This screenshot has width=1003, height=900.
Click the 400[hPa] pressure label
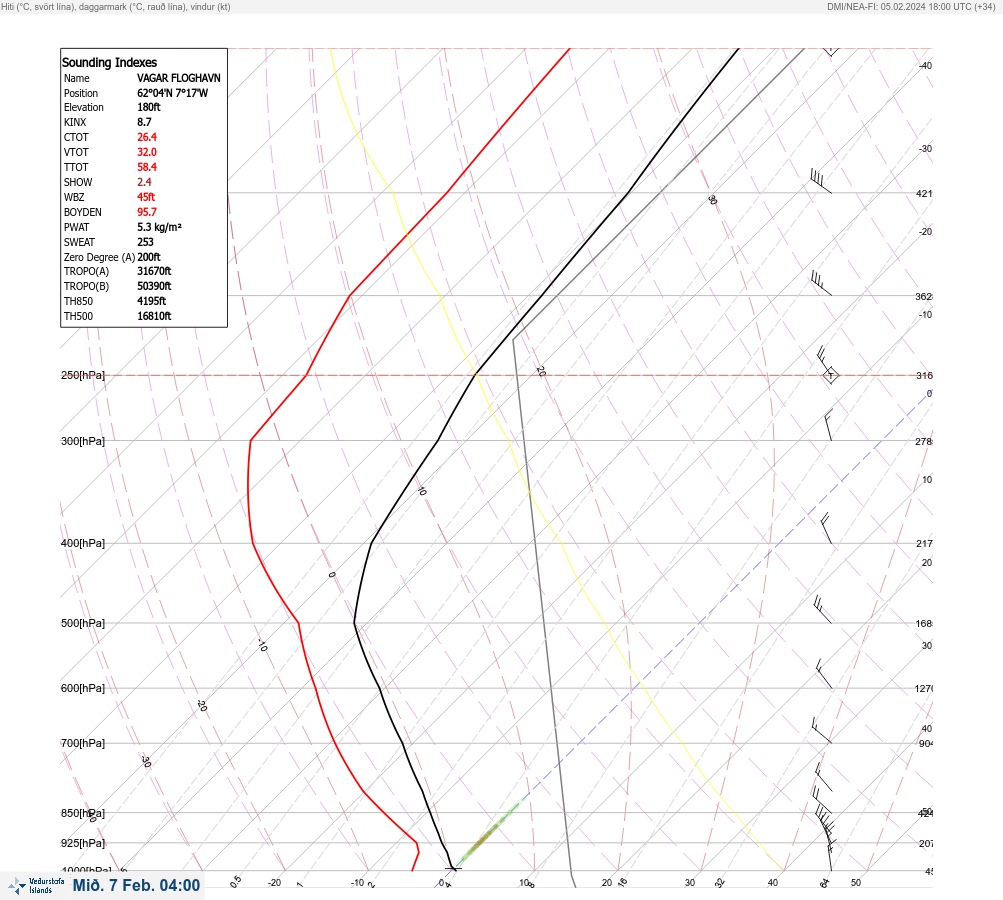83,543
